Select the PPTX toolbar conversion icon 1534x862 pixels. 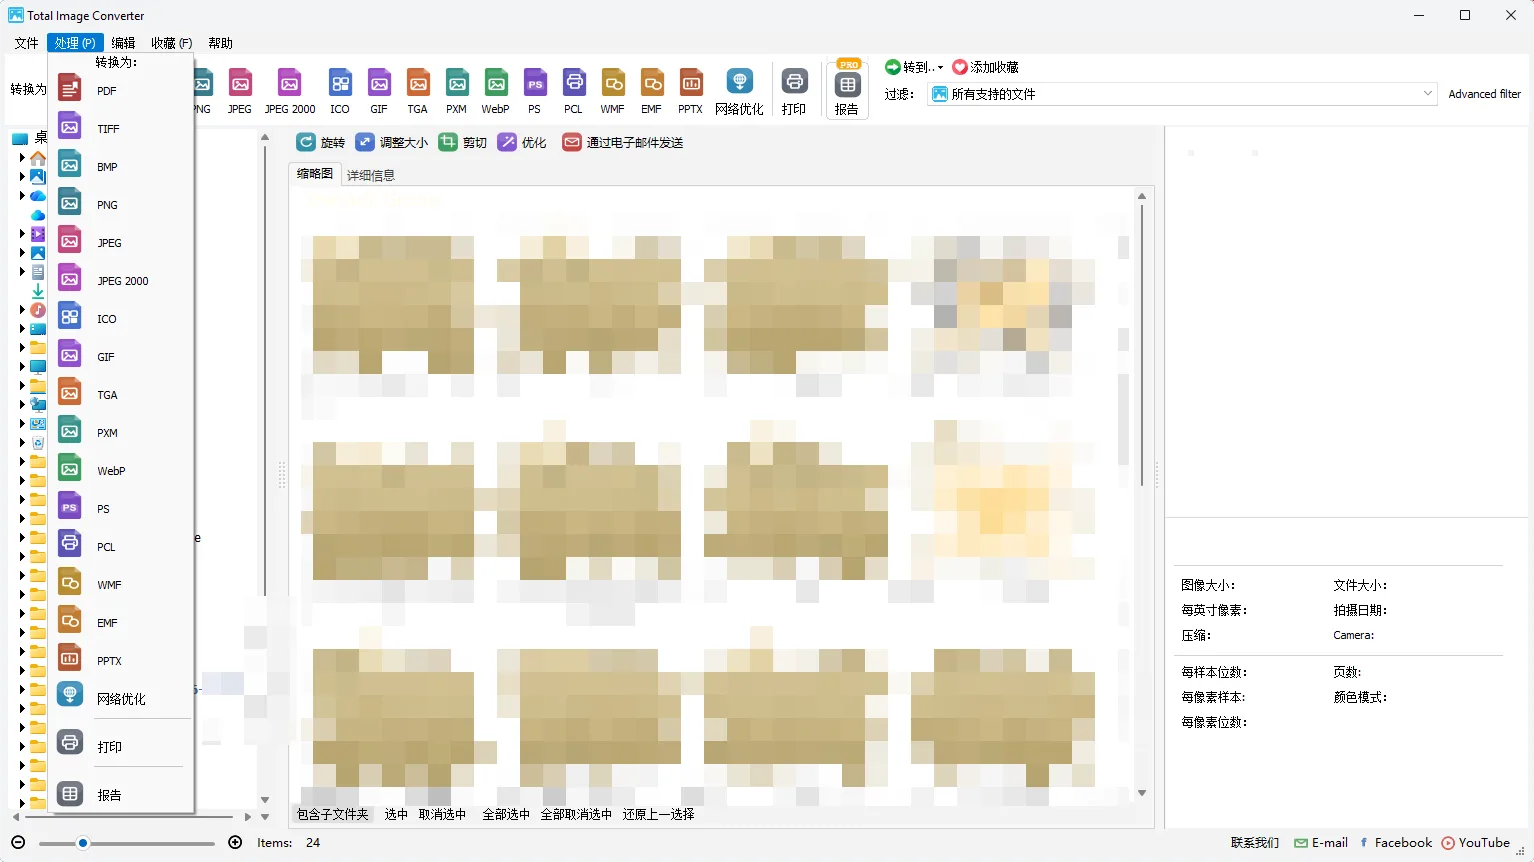[x=691, y=91]
